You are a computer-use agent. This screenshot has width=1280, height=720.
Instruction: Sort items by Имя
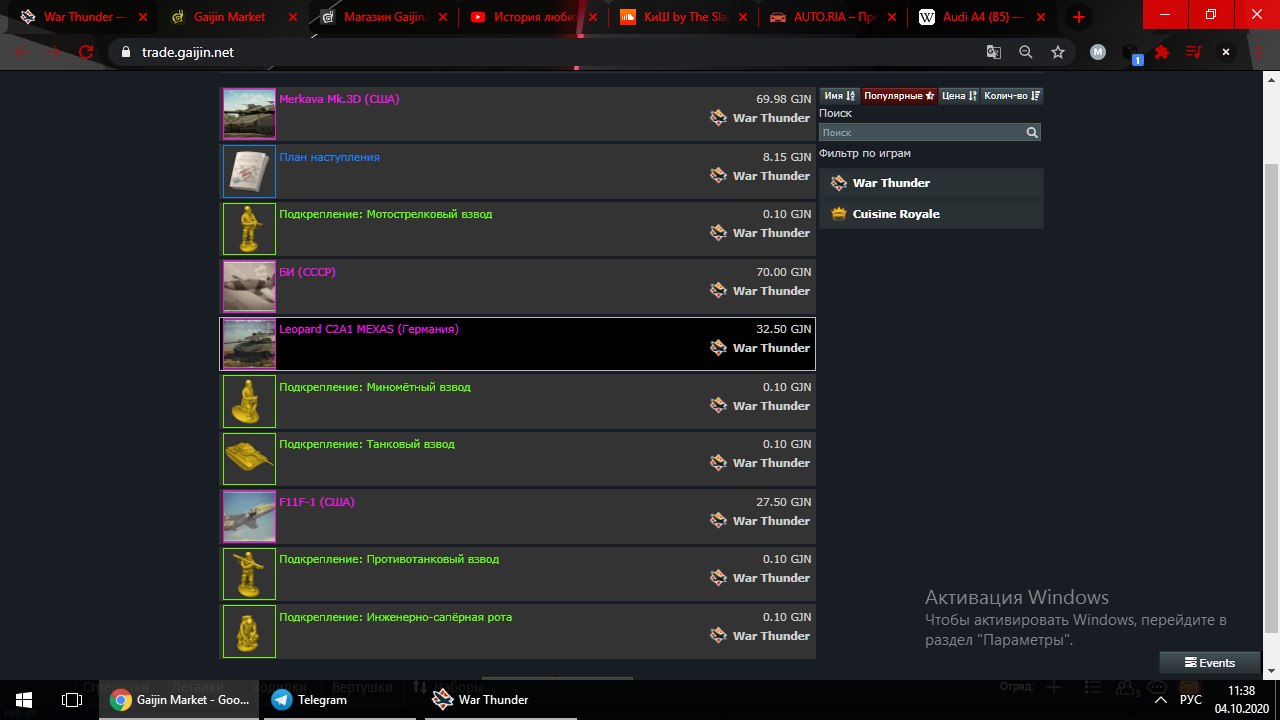pyautogui.click(x=839, y=96)
